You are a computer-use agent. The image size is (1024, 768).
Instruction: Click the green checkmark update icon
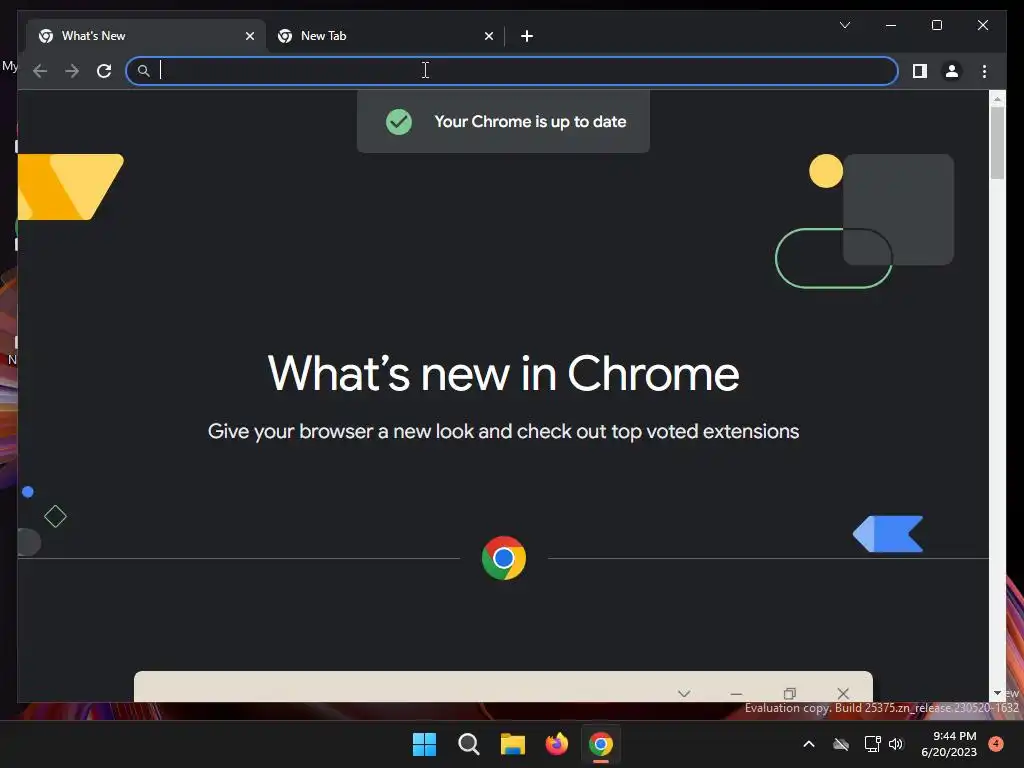pyautogui.click(x=398, y=121)
